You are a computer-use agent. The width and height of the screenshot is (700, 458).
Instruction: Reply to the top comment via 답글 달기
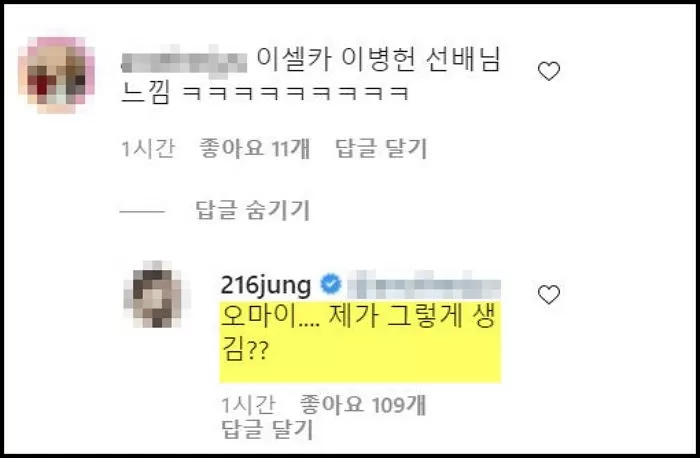pyautogui.click(x=381, y=149)
